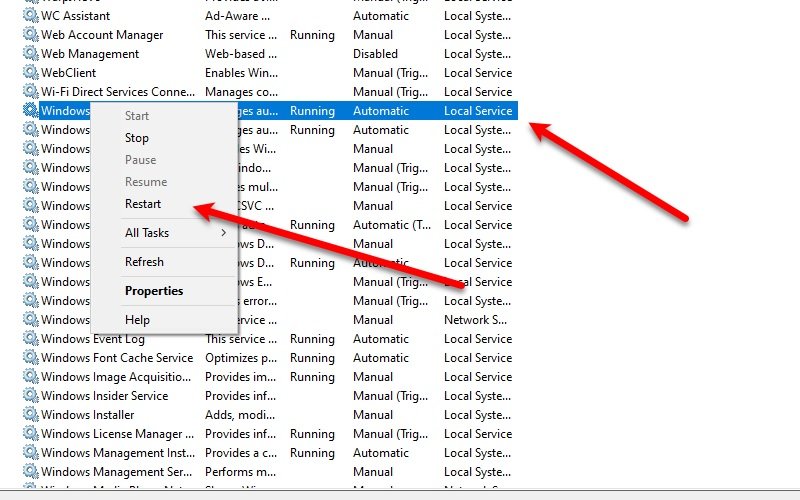
Task: Click the 'Web-based ...' description cell
Action: (x=241, y=54)
